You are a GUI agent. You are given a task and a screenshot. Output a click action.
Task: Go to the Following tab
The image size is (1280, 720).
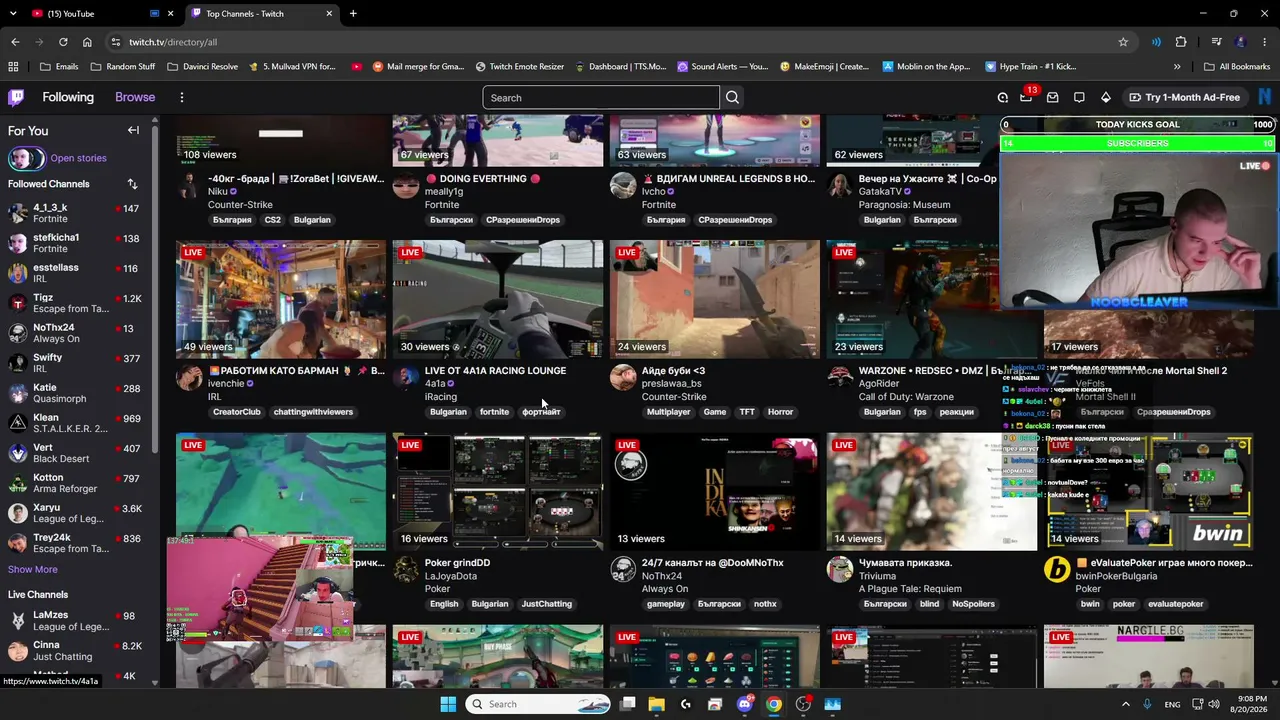tap(68, 97)
